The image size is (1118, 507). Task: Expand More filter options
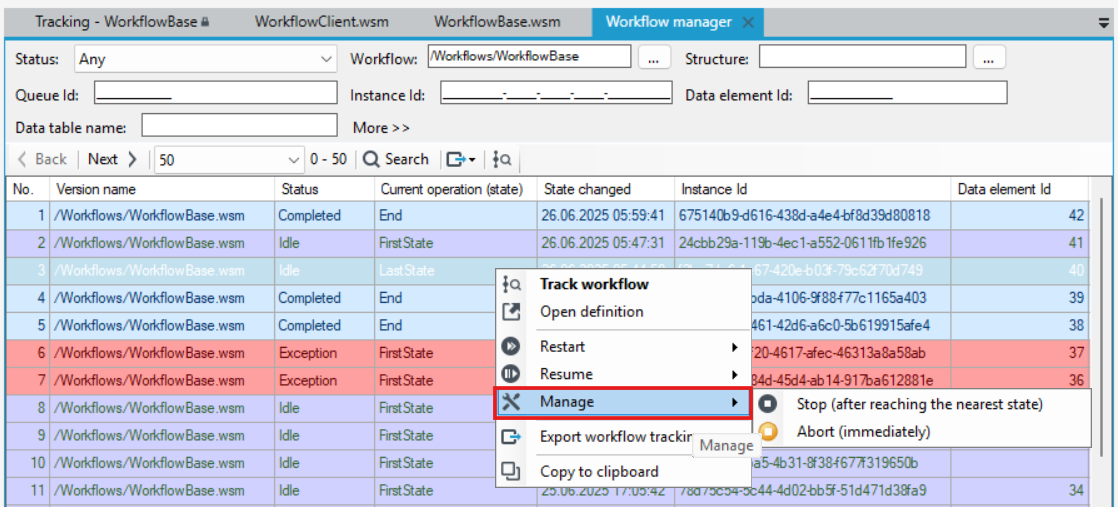[381, 128]
